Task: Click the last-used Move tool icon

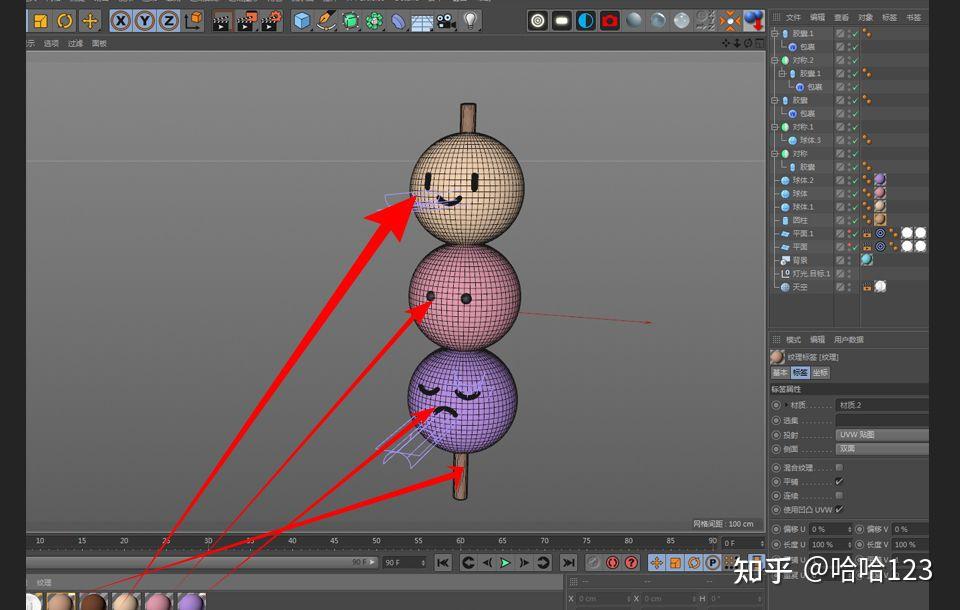Action: pos(90,21)
